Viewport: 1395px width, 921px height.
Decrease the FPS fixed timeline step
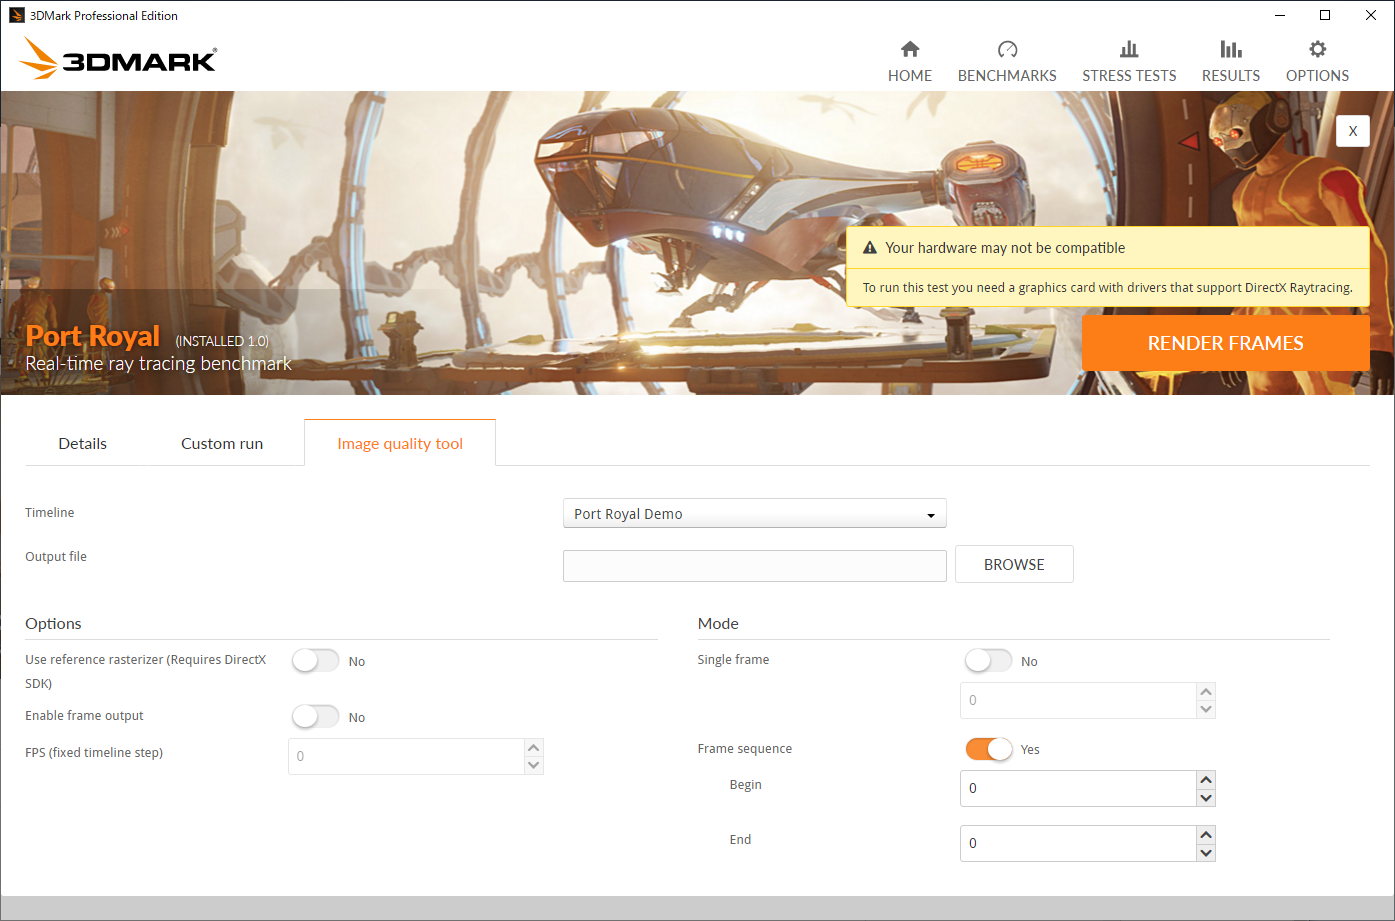534,766
